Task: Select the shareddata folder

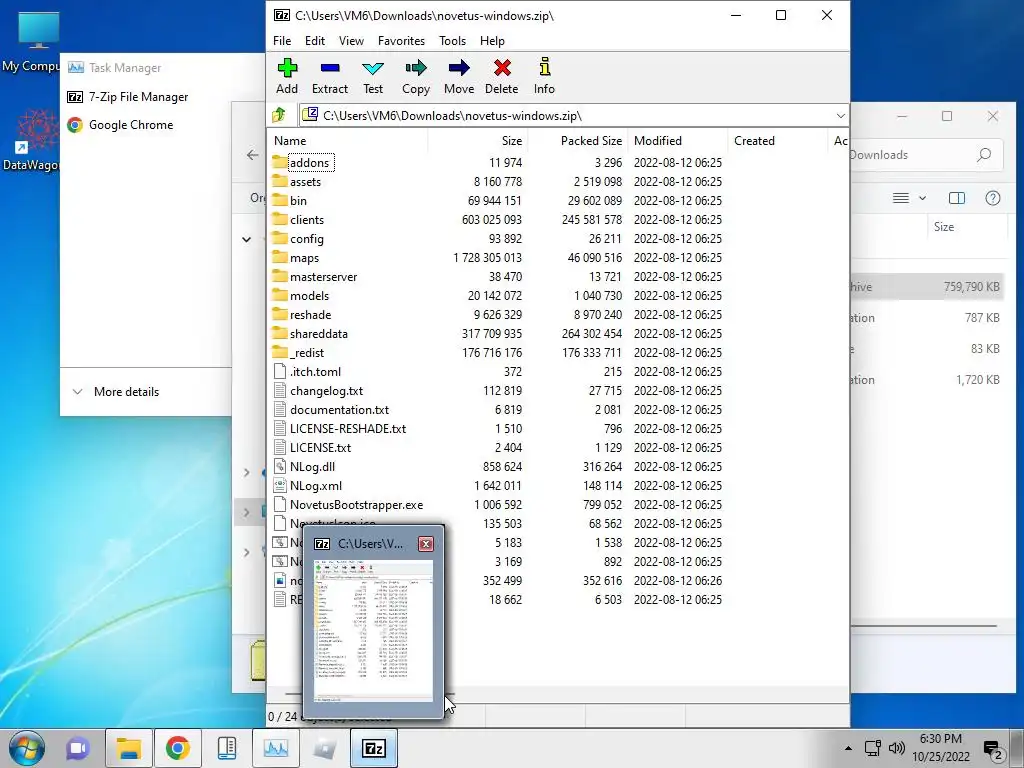Action: (318, 333)
